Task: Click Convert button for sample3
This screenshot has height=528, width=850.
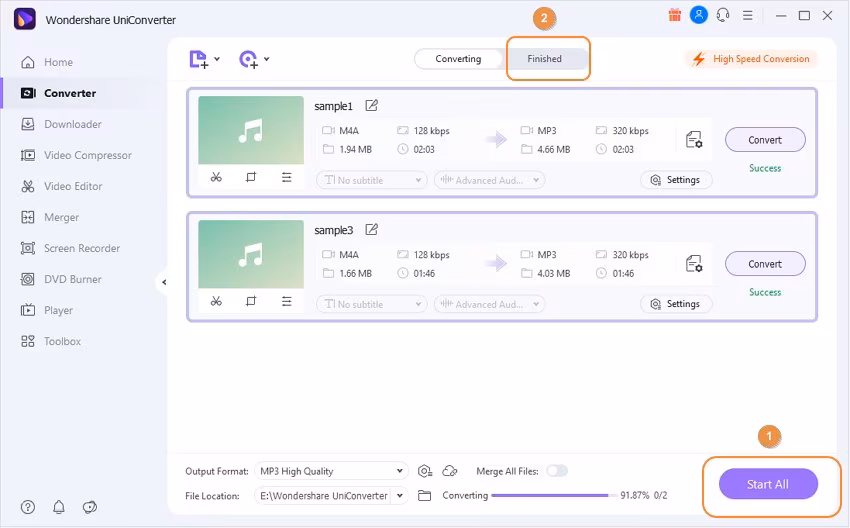Action: click(x=765, y=264)
